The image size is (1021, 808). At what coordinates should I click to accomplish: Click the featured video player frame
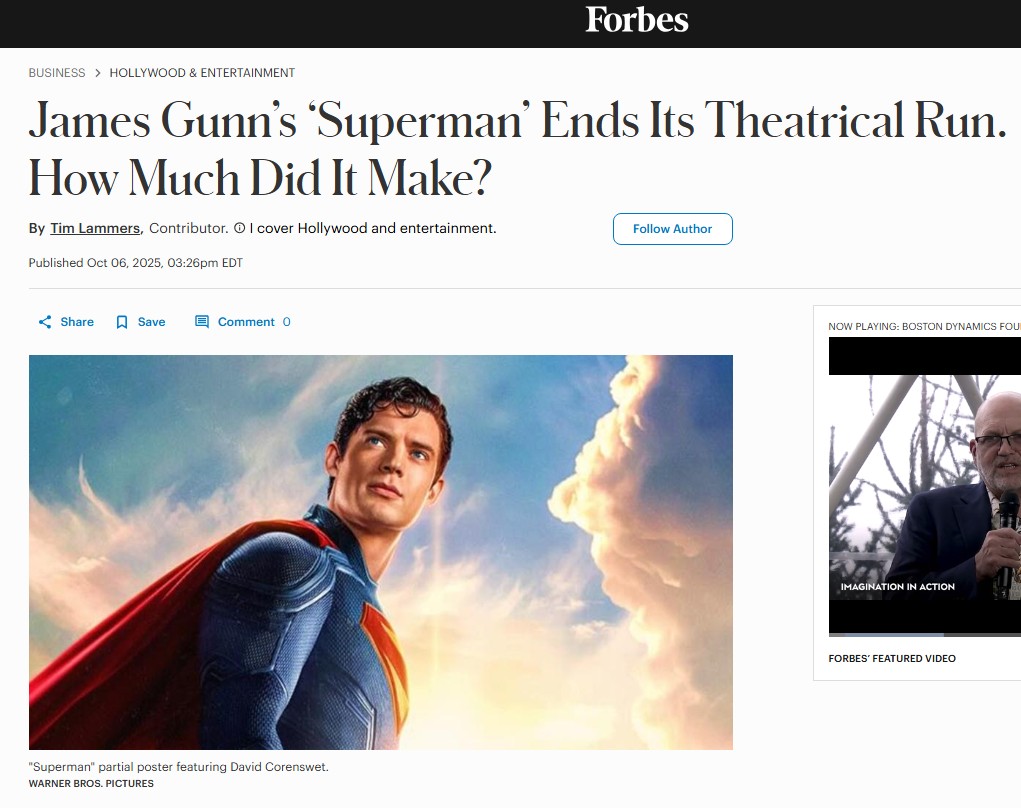(x=925, y=486)
